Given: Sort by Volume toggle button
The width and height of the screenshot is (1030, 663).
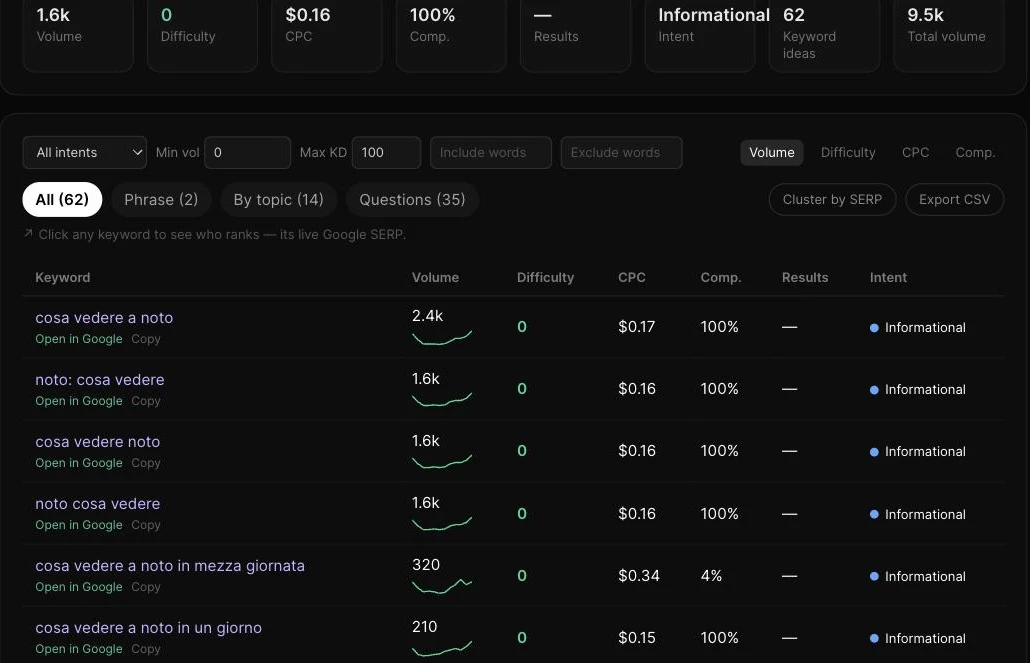Looking at the screenshot, I should click(x=772, y=152).
